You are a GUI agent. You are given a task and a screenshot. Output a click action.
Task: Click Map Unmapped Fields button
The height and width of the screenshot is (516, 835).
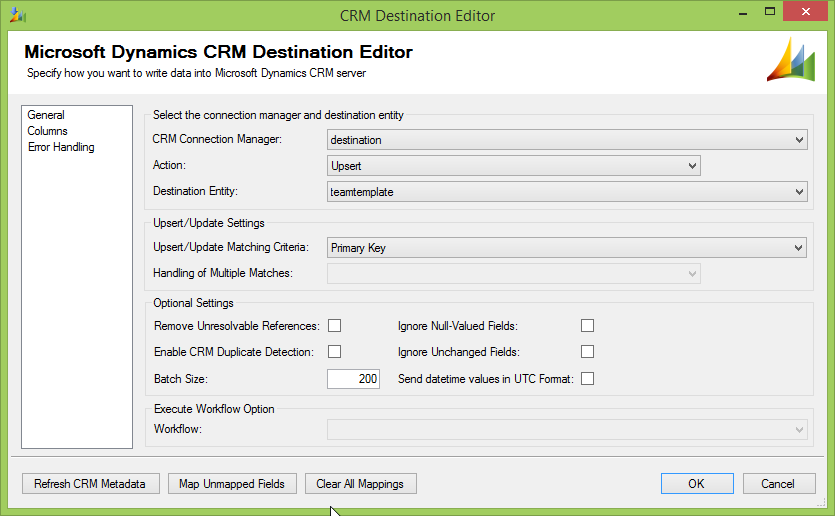[x=232, y=484]
